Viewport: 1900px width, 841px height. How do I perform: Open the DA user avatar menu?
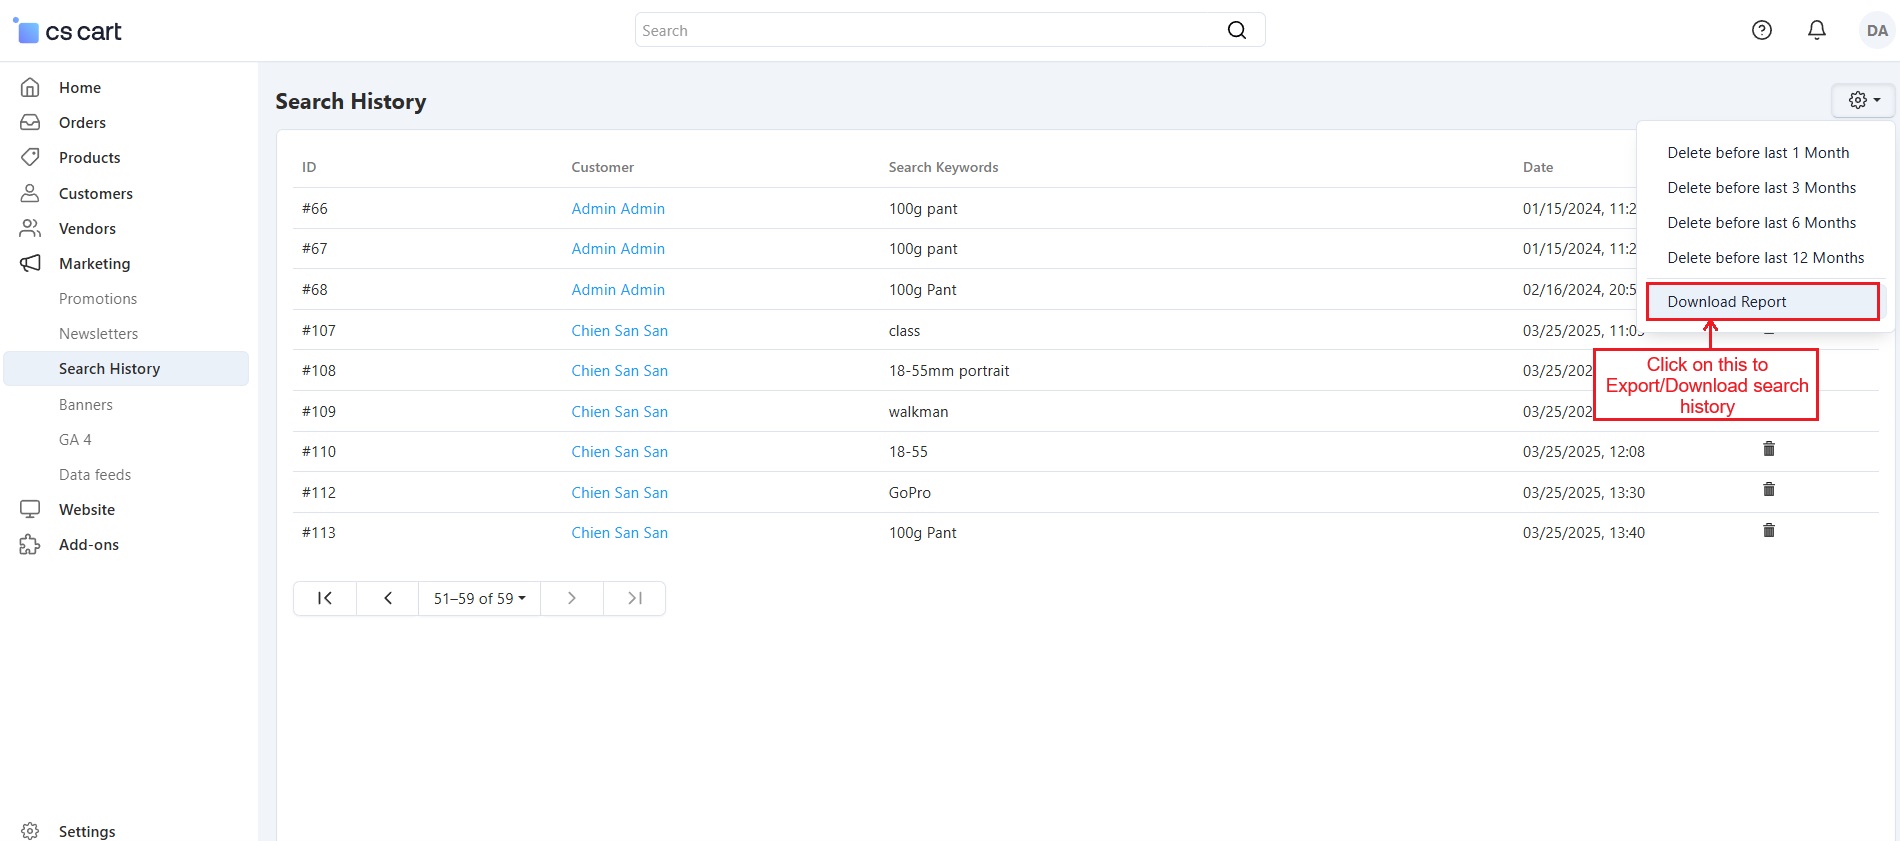[1877, 30]
